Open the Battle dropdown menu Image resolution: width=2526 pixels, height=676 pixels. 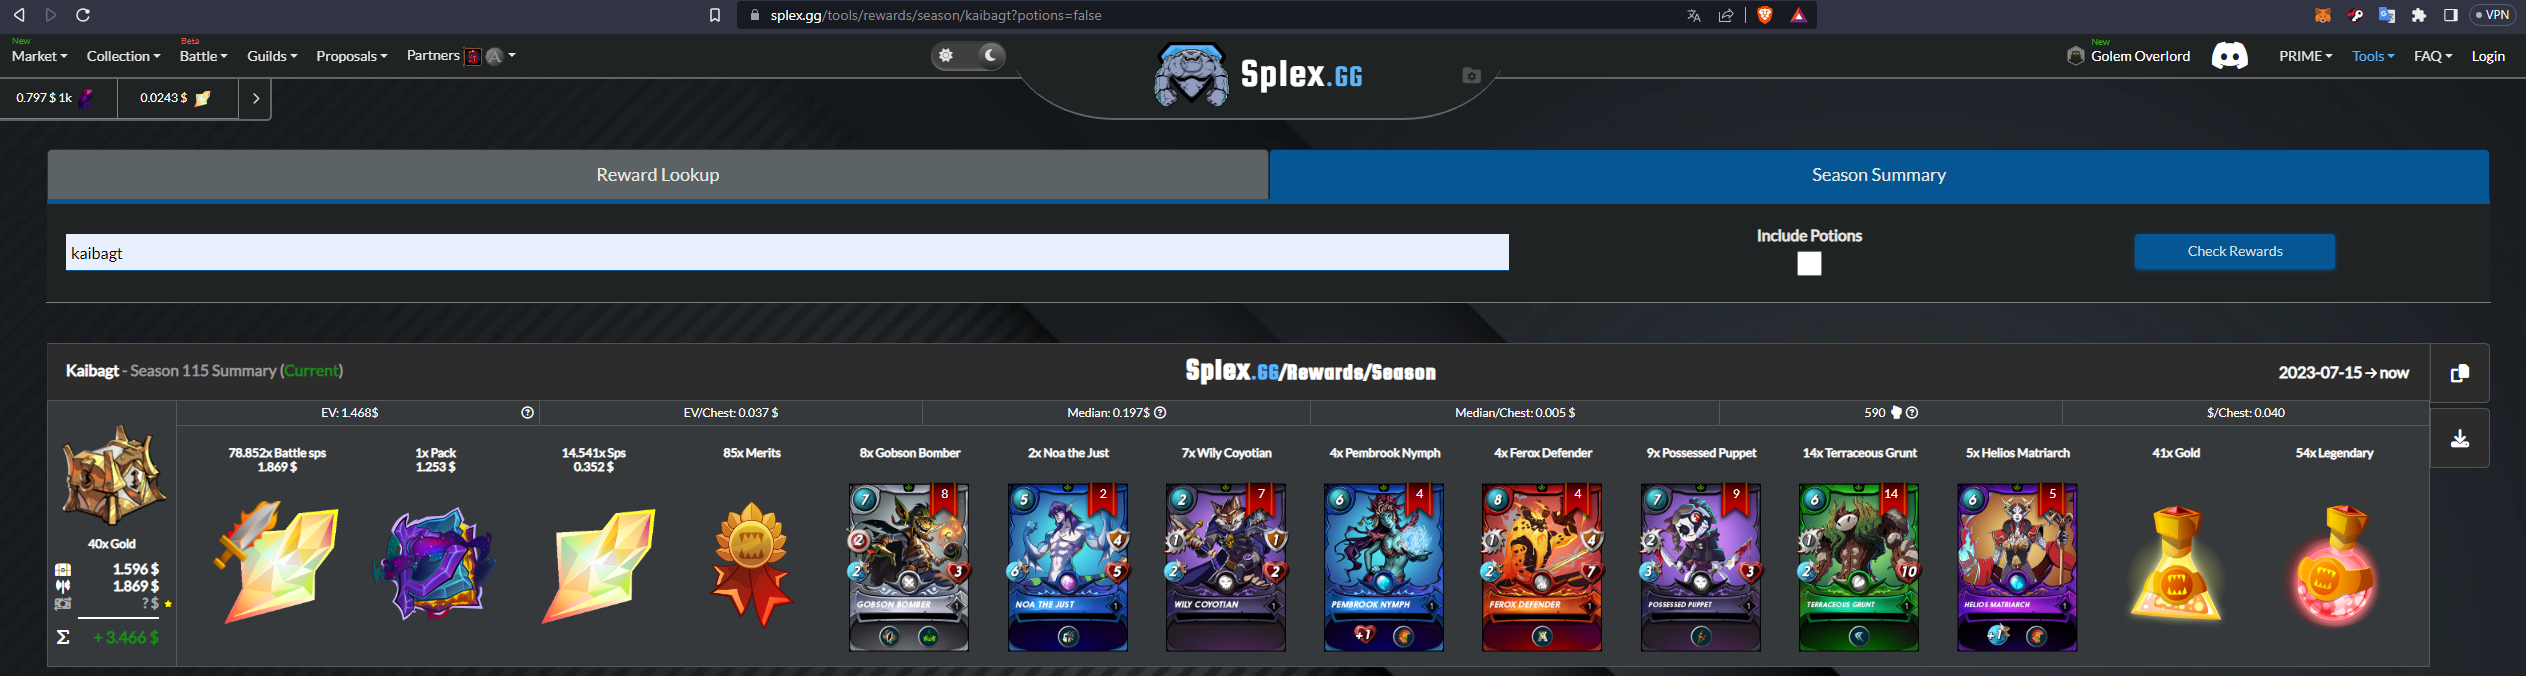click(x=204, y=56)
